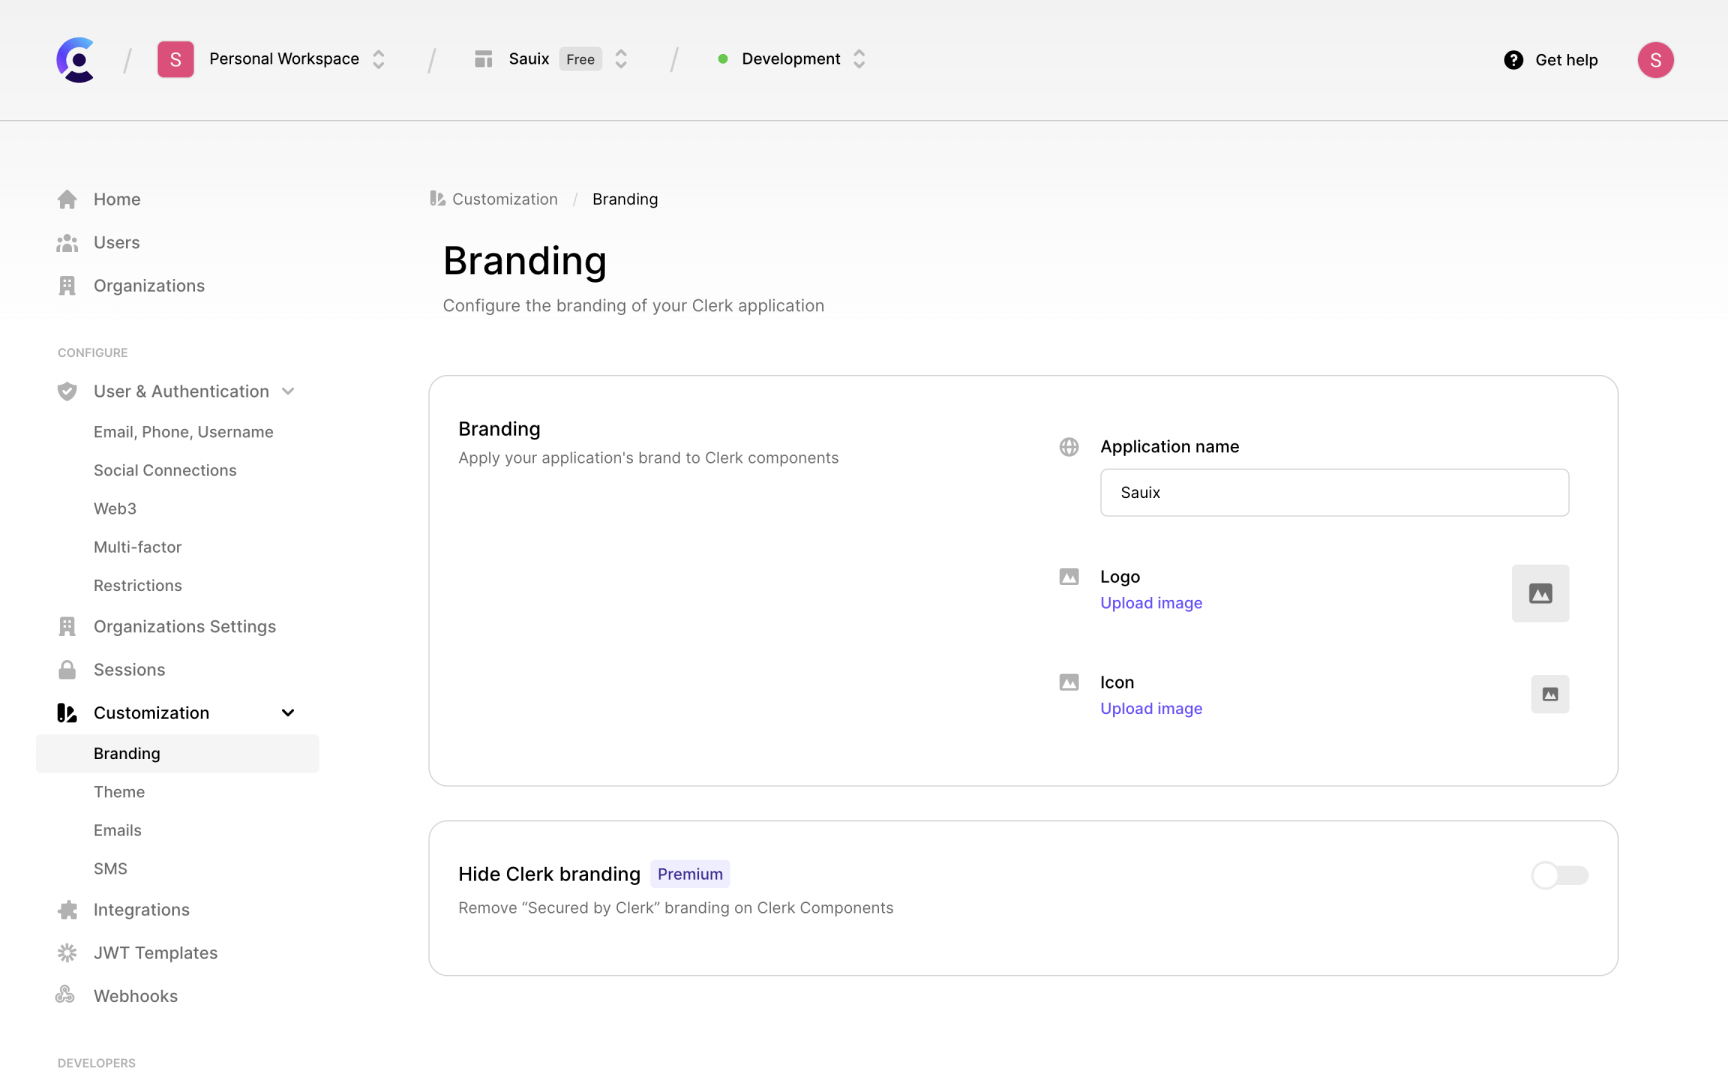
Task: Select Sessions via the lock icon
Action: coord(66,669)
